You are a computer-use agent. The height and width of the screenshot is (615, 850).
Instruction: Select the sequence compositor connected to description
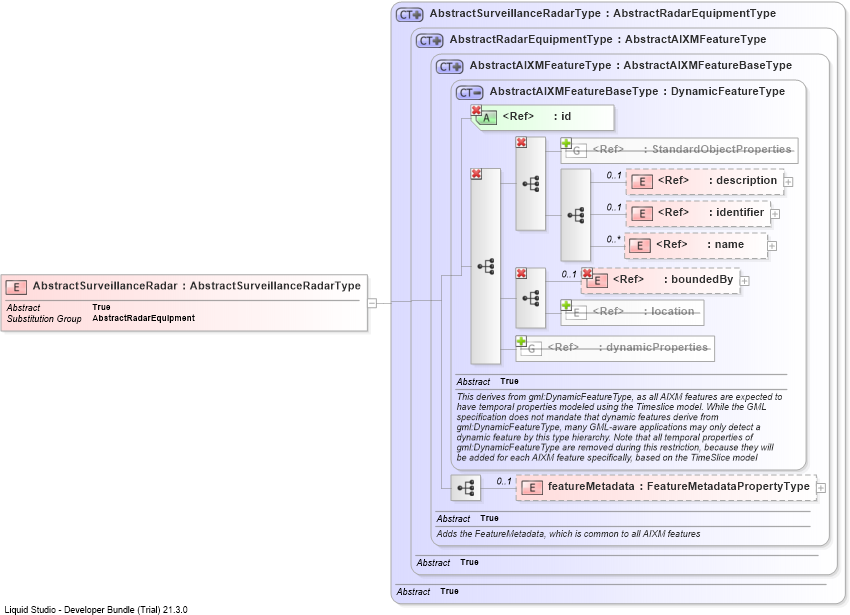[575, 215]
